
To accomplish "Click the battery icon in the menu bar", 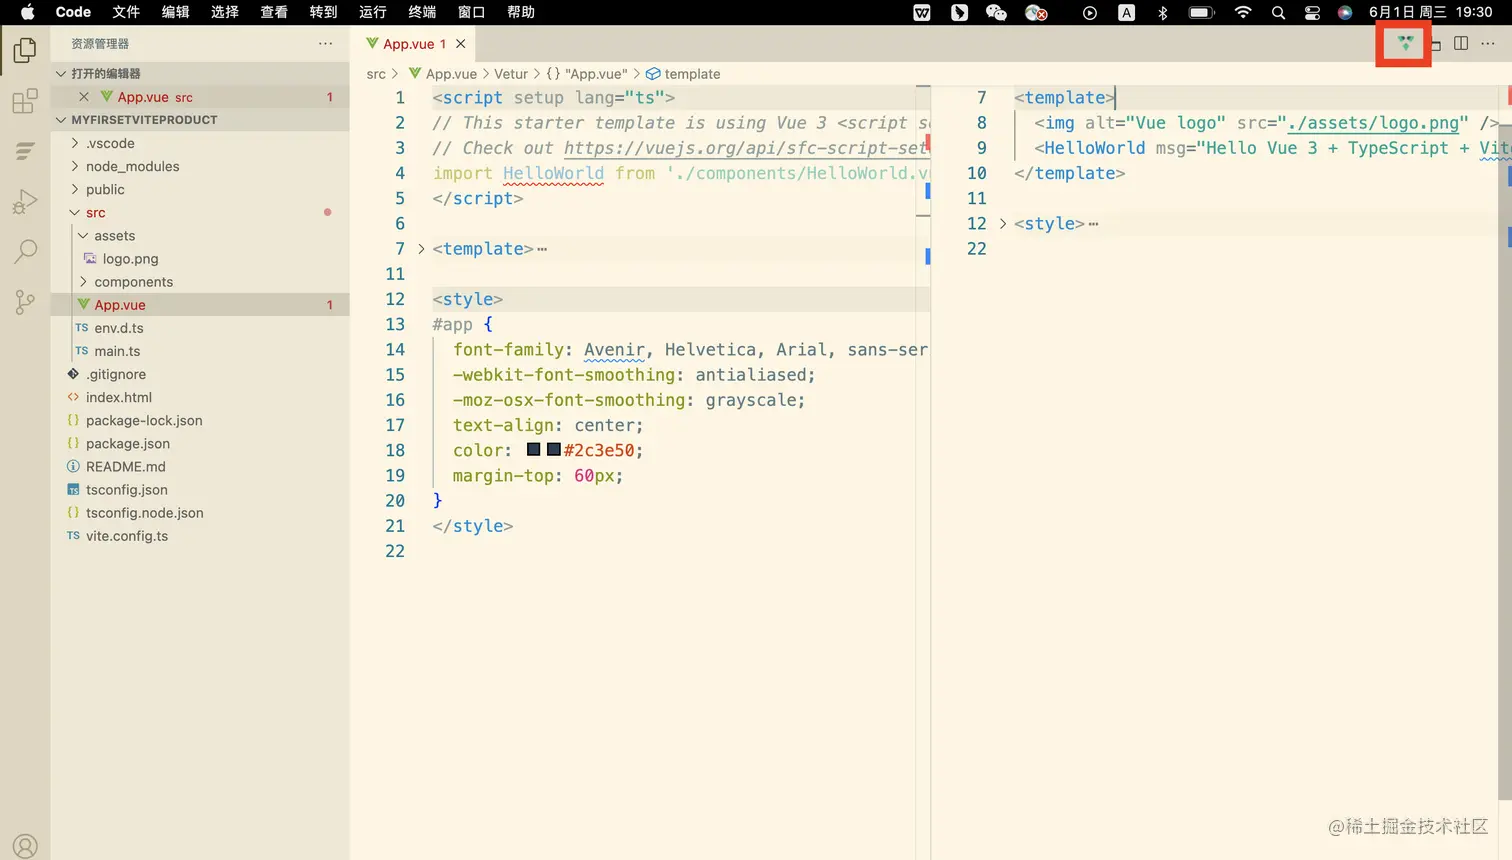I will (x=1201, y=12).
